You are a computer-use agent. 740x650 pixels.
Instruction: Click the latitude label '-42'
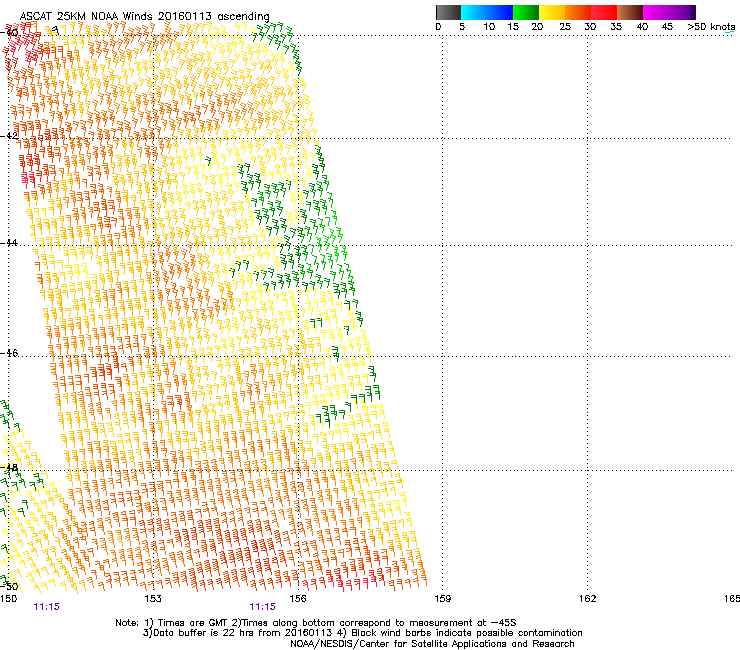click(x=9, y=136)
